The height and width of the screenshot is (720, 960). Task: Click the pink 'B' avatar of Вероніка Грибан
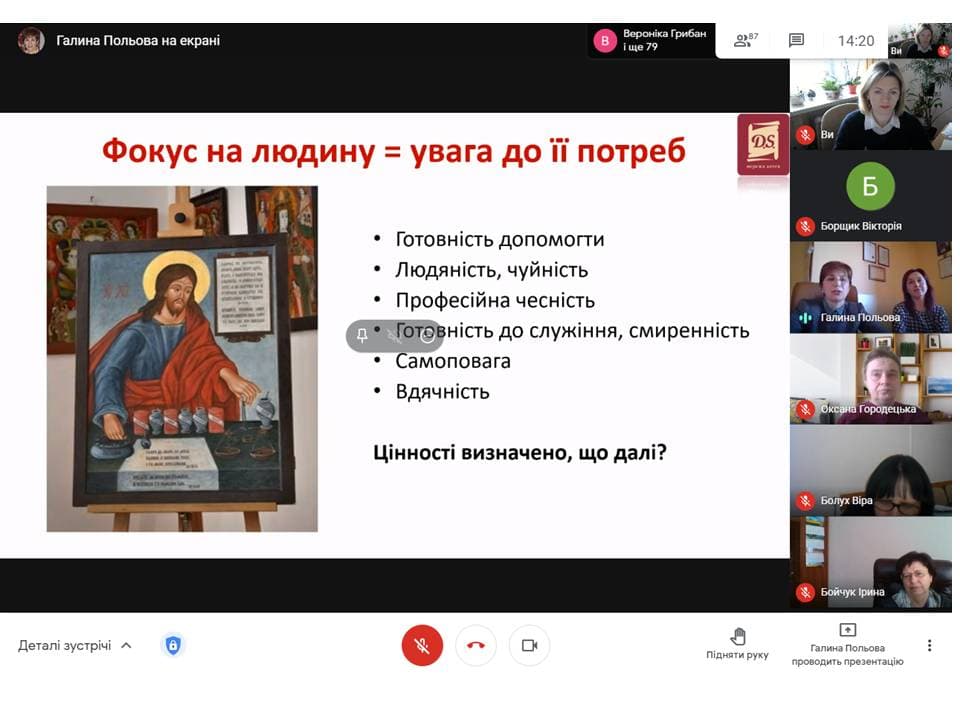pos(605,40)
